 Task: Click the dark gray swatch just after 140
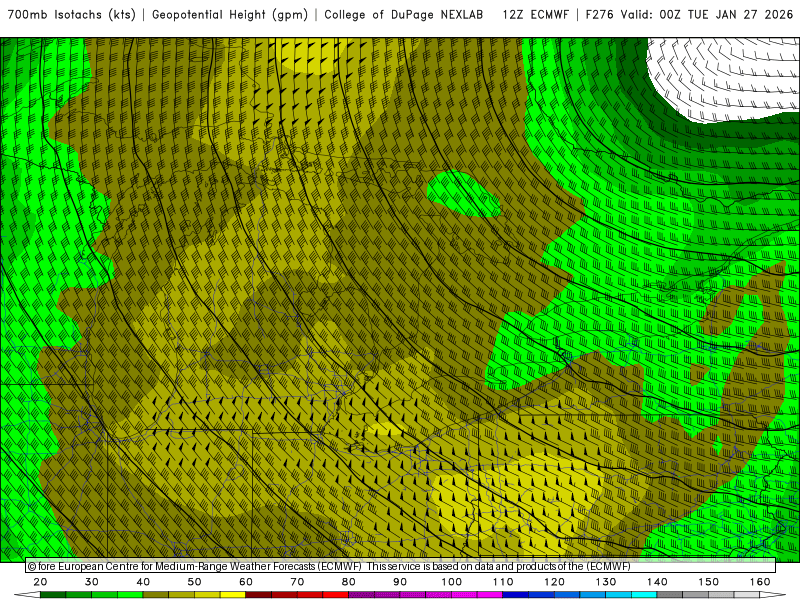669,595
